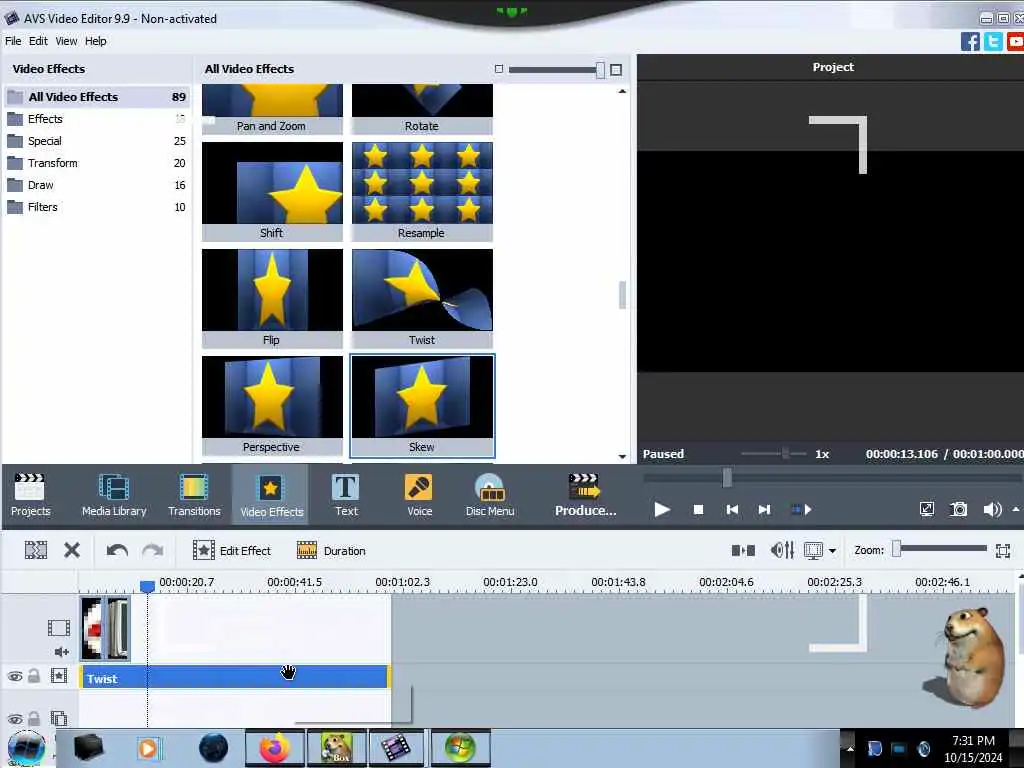The width and height of the screenshot is (1024, 768).
Task: Choose the Skew effect thumbnail
Action: (423, 406)
